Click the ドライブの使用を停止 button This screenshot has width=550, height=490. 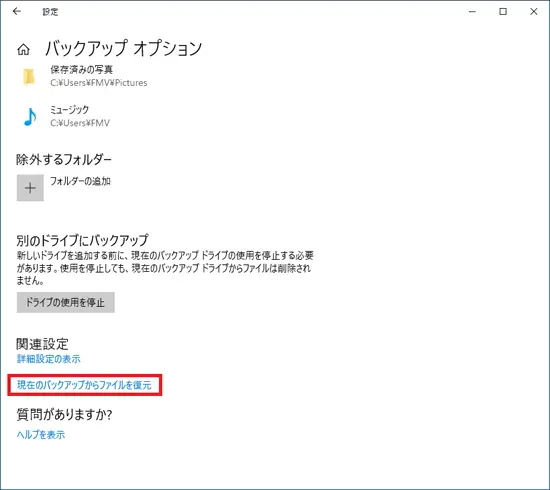coord(66,302)
